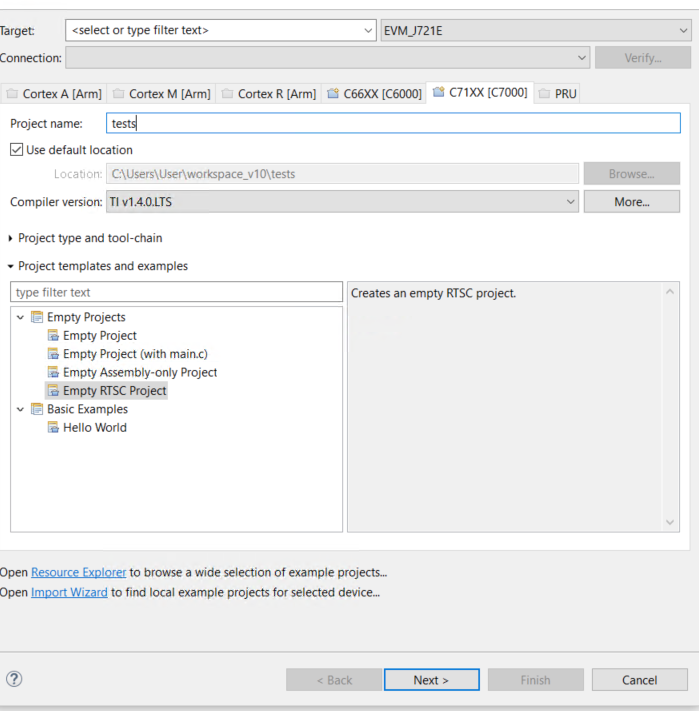Screen dimensions: 699x711
Task: Click the Hello World project icon
Action: click(53, 428)
